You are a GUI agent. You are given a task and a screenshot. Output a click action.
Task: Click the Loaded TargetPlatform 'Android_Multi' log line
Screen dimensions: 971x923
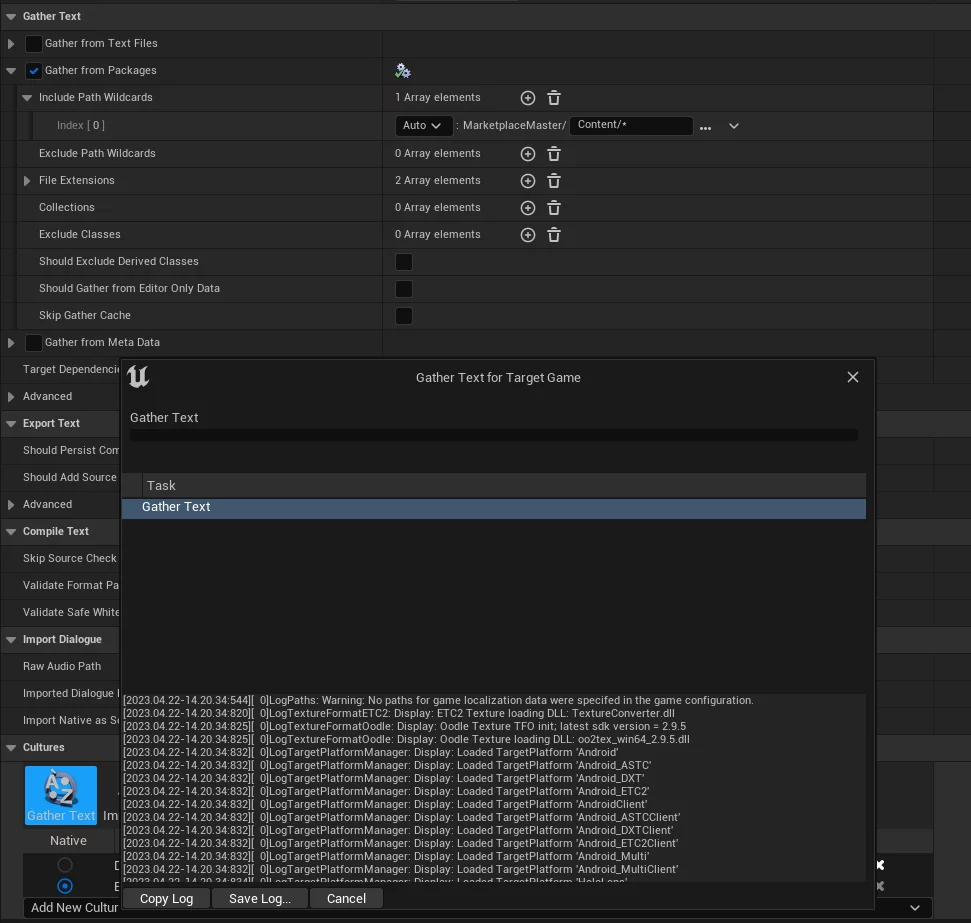tap(386, 857)
